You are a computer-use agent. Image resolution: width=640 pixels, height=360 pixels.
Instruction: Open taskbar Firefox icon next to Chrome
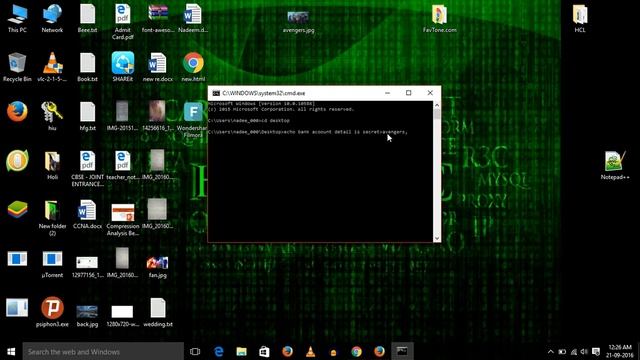pos(379,351)
